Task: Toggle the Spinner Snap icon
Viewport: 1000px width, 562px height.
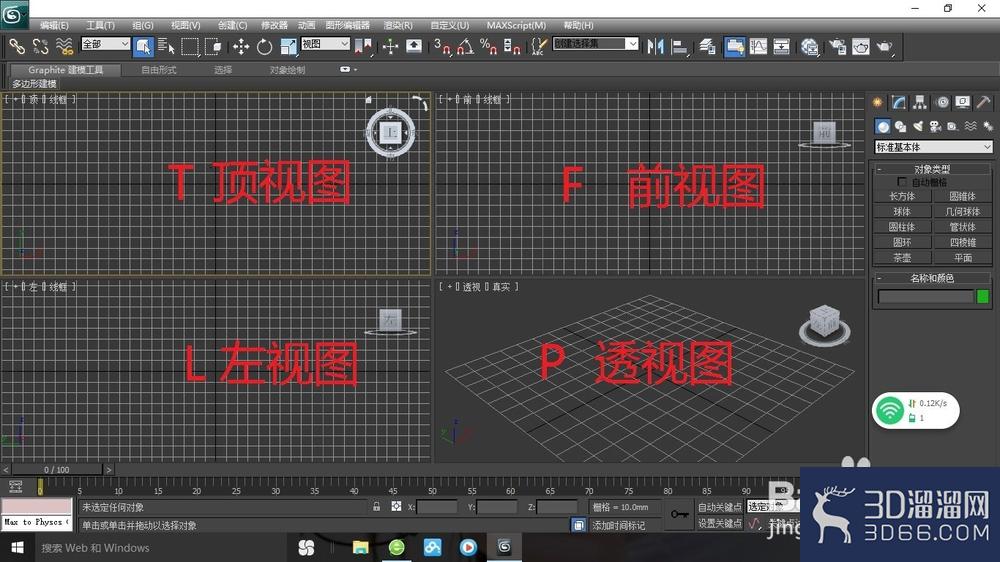Action: click(512, 46)
